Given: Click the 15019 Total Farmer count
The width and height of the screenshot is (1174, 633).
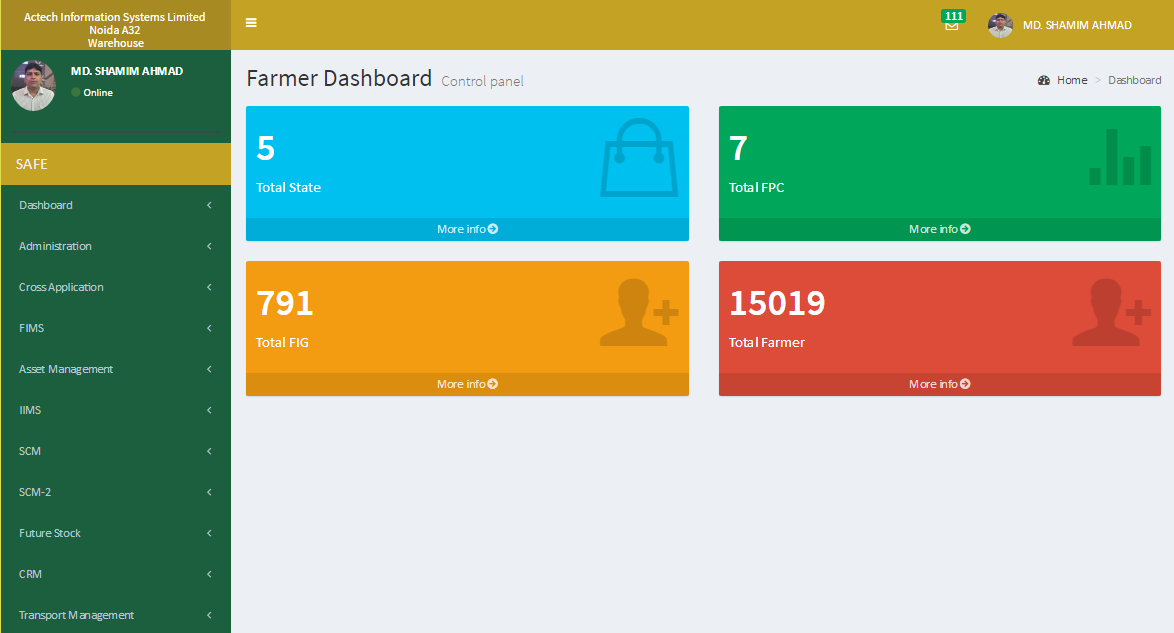Looking at the screenshot, I should tap(777, 303).
